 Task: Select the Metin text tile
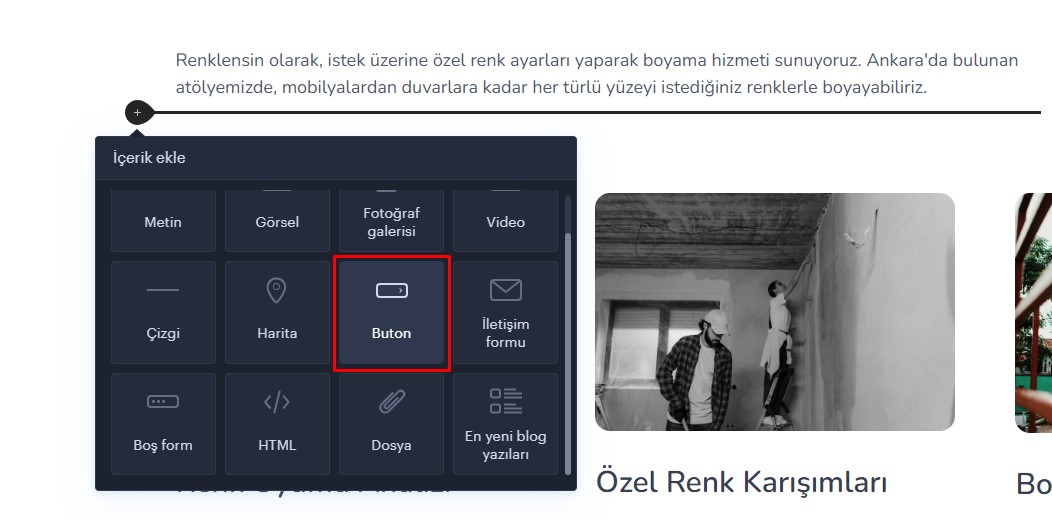click(x=163, y=221)
